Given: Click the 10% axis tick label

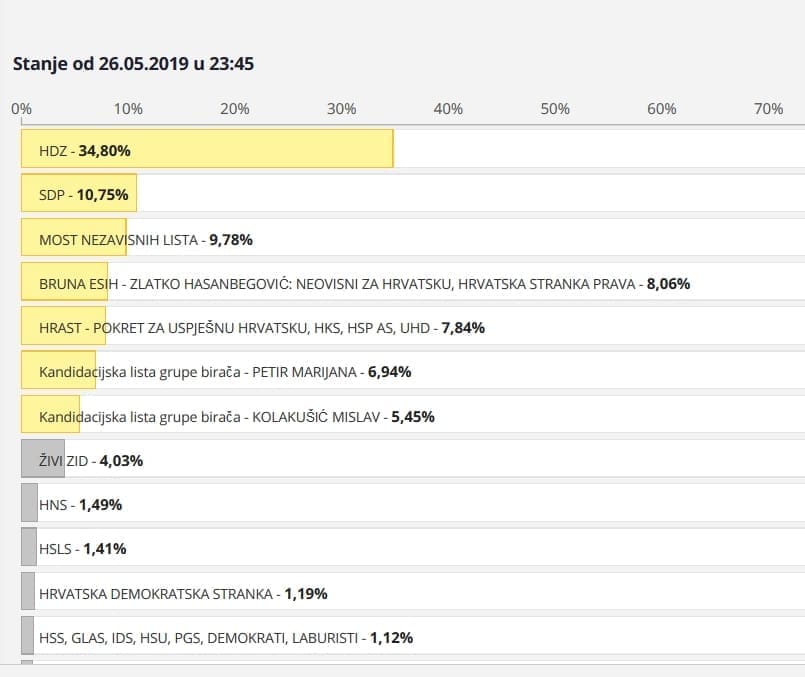Looking at the screenshot, I should 128,108.
